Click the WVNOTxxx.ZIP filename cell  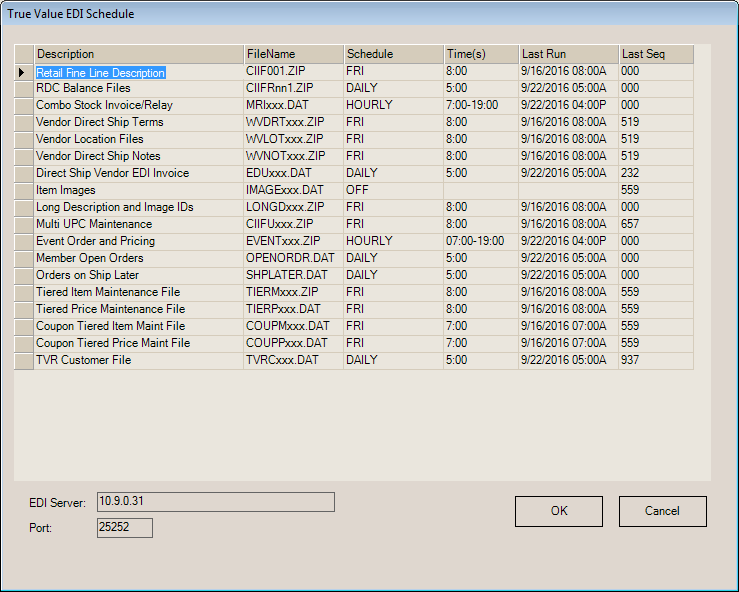click(294, 156)
